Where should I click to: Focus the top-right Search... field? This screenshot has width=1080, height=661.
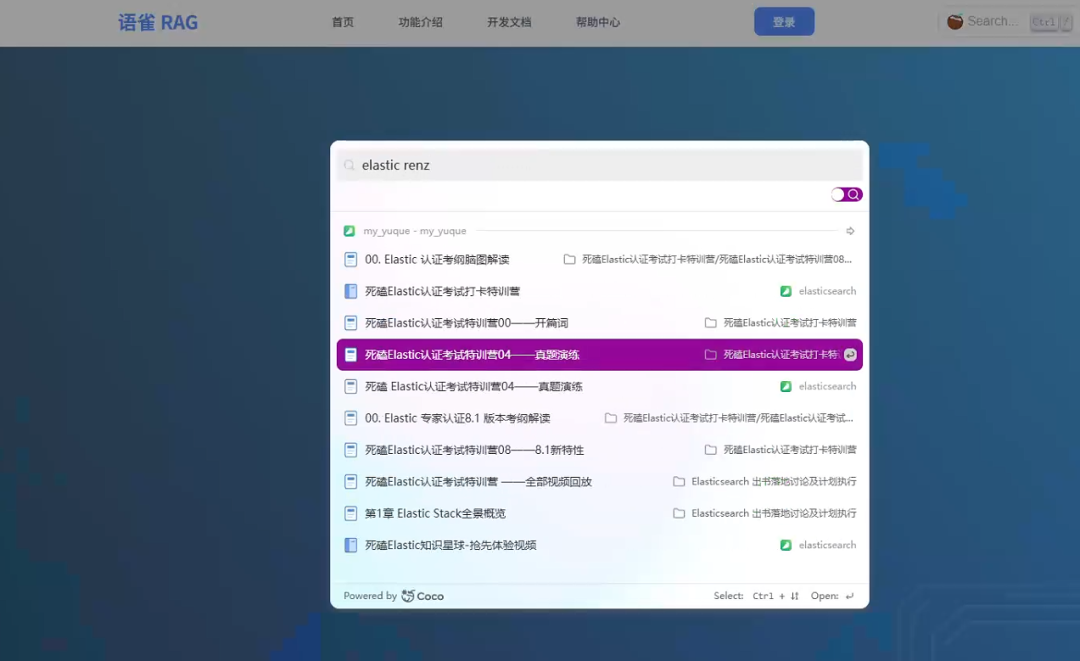1008,21
